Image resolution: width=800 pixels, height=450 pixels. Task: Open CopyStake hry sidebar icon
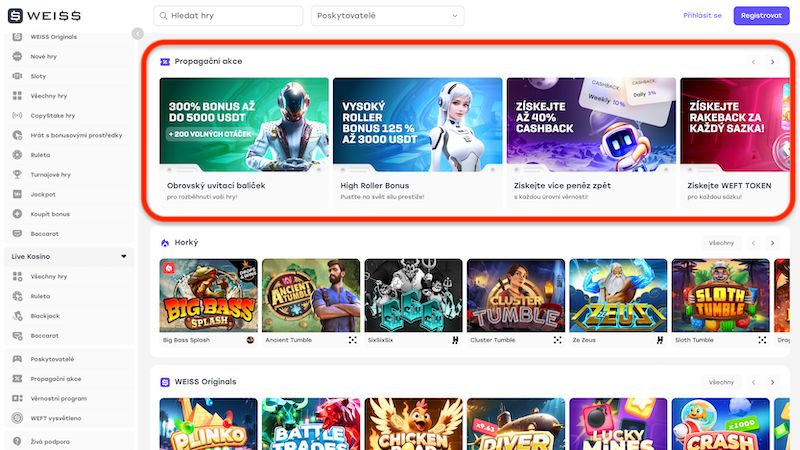point(17,115)
